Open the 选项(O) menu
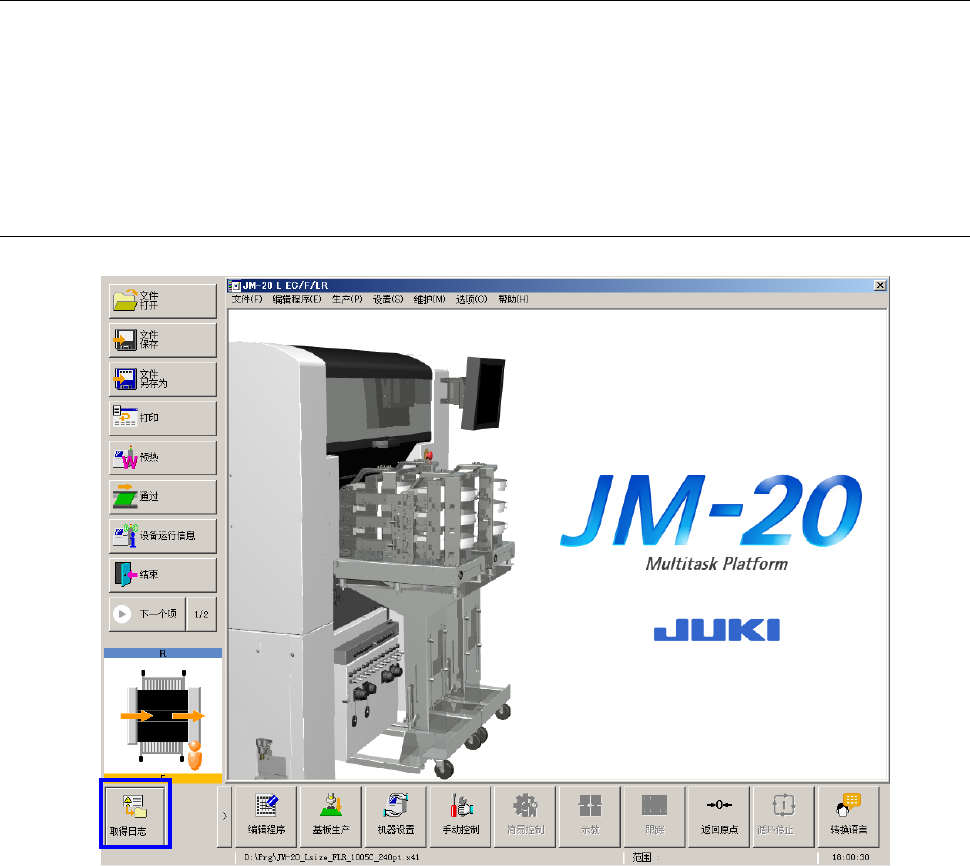This screenshot has width=970, height=866. coord(471,299)
